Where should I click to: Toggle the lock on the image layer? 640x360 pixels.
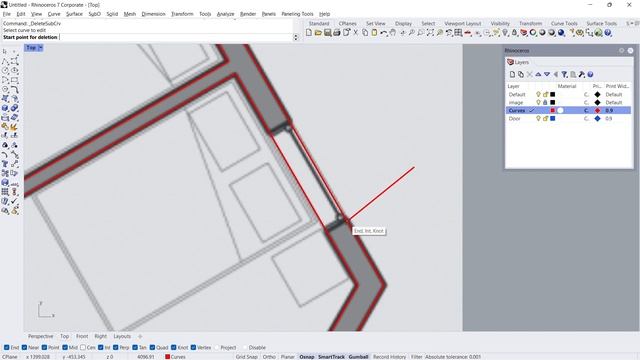[545, 102]
